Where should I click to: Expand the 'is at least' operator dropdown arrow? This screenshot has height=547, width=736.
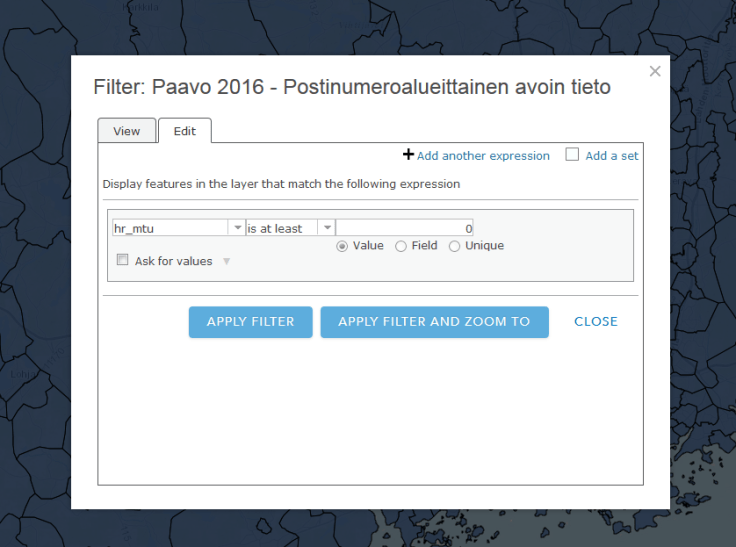tap(326, 228)
